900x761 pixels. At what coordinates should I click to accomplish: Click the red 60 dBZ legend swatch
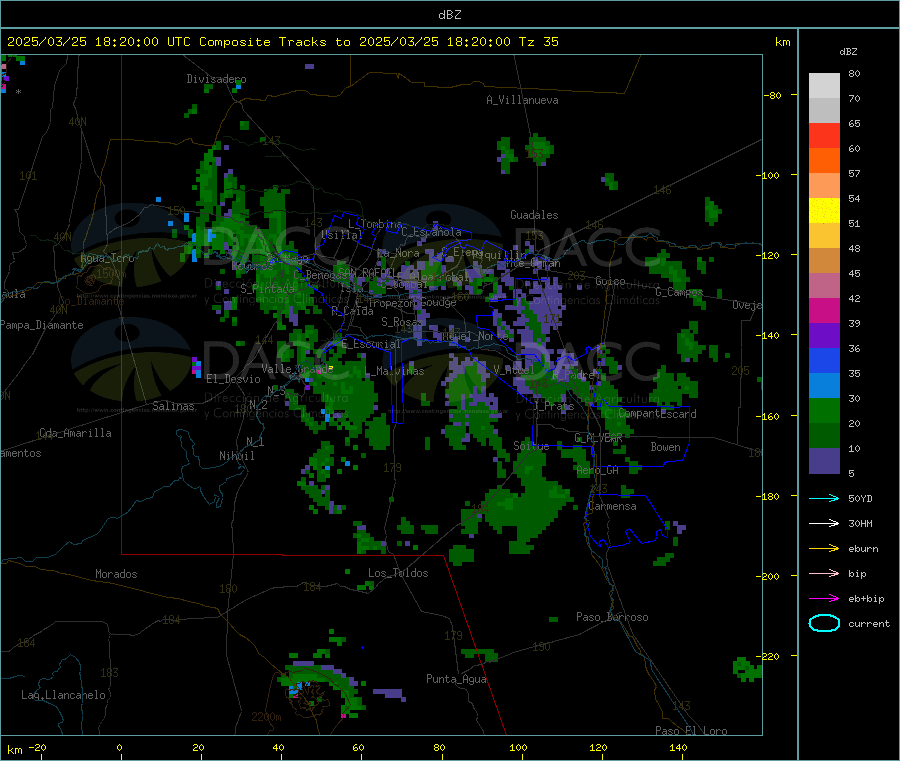[x=824, y=135]
